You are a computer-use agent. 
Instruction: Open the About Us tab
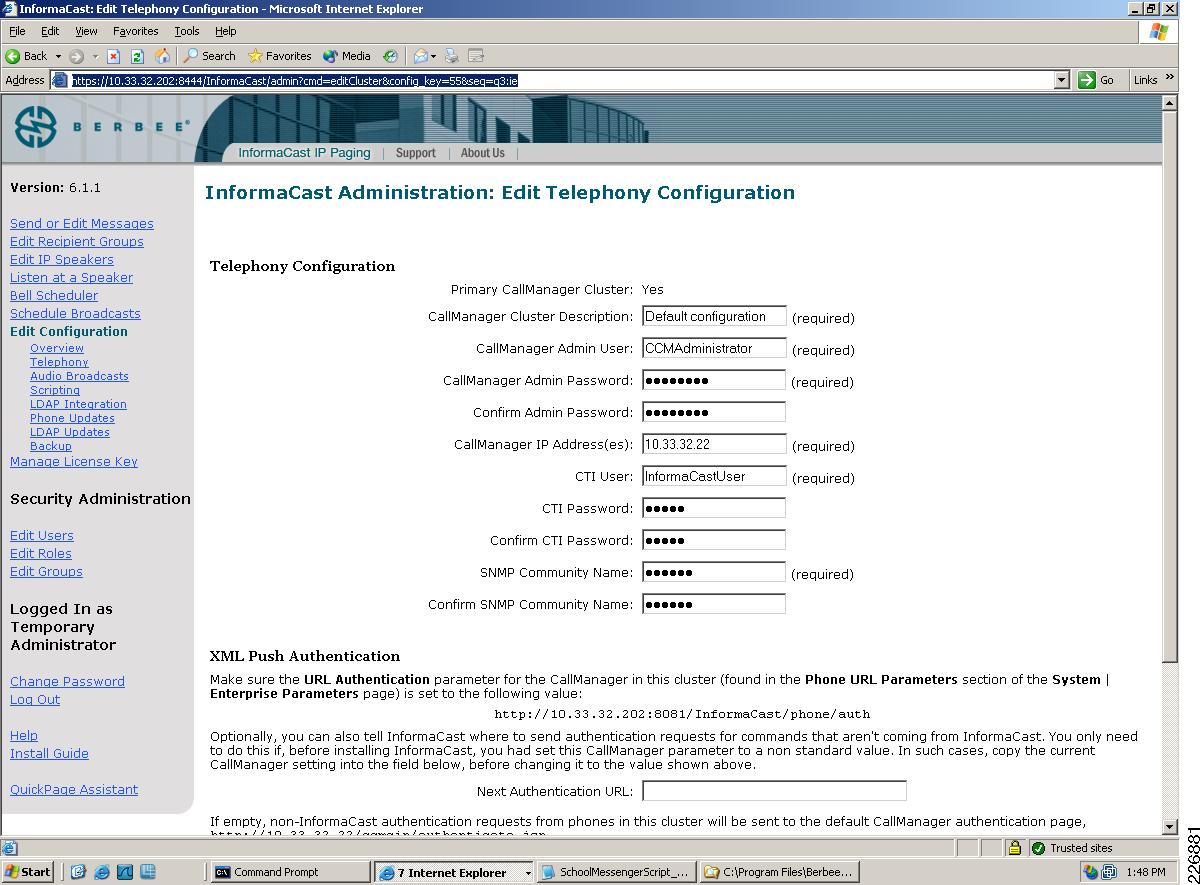coord(482,153)
